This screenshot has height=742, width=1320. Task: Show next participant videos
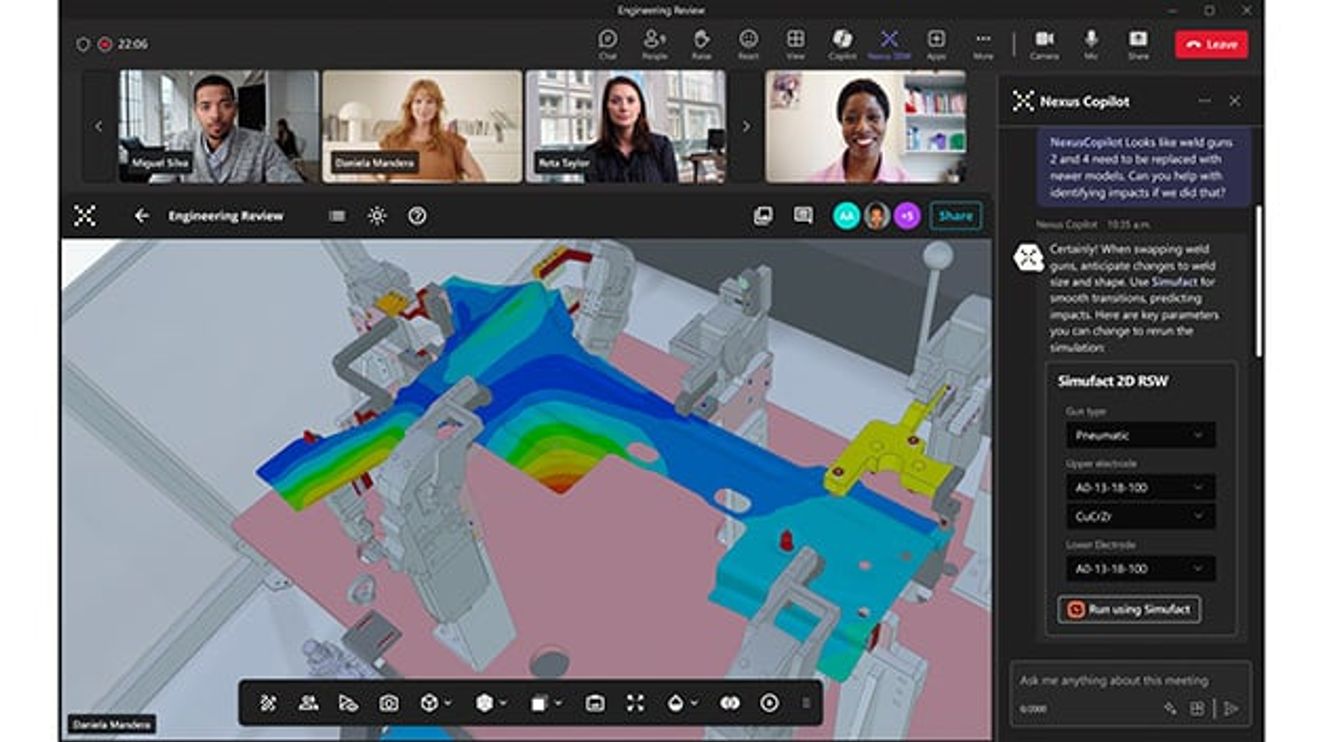[745, 126]
